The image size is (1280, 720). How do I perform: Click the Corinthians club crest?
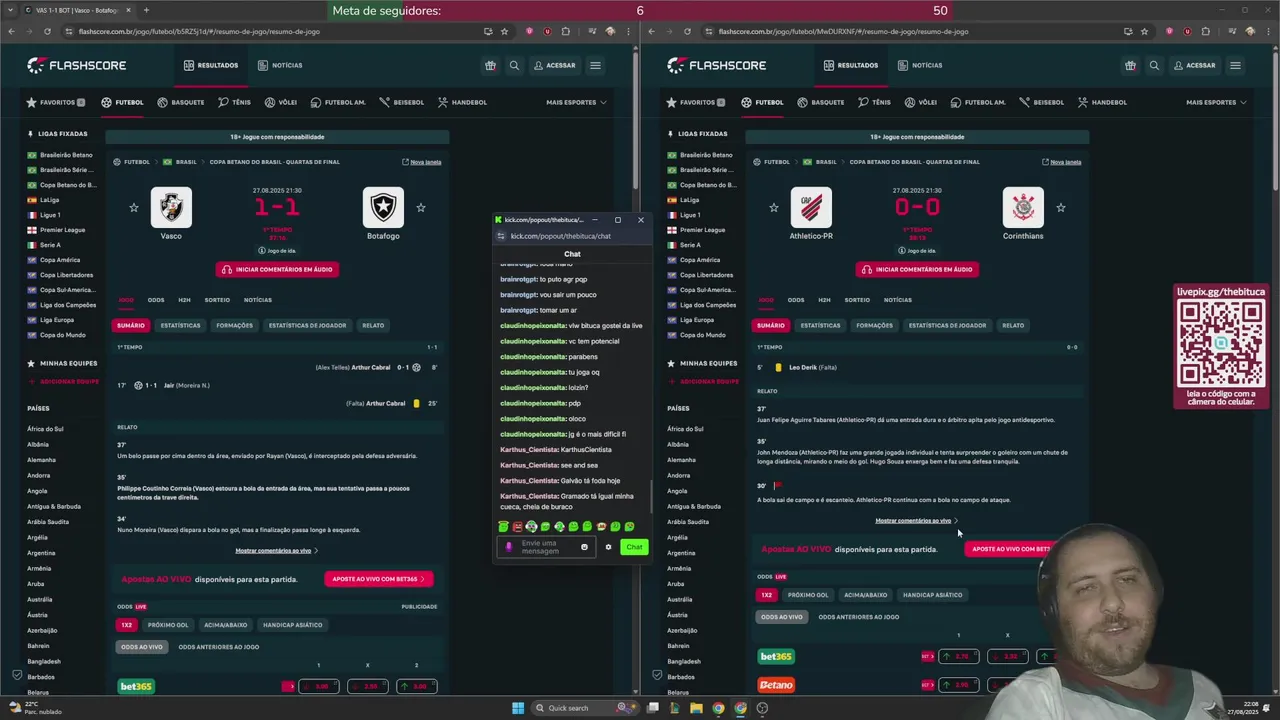coord(1023,207)
